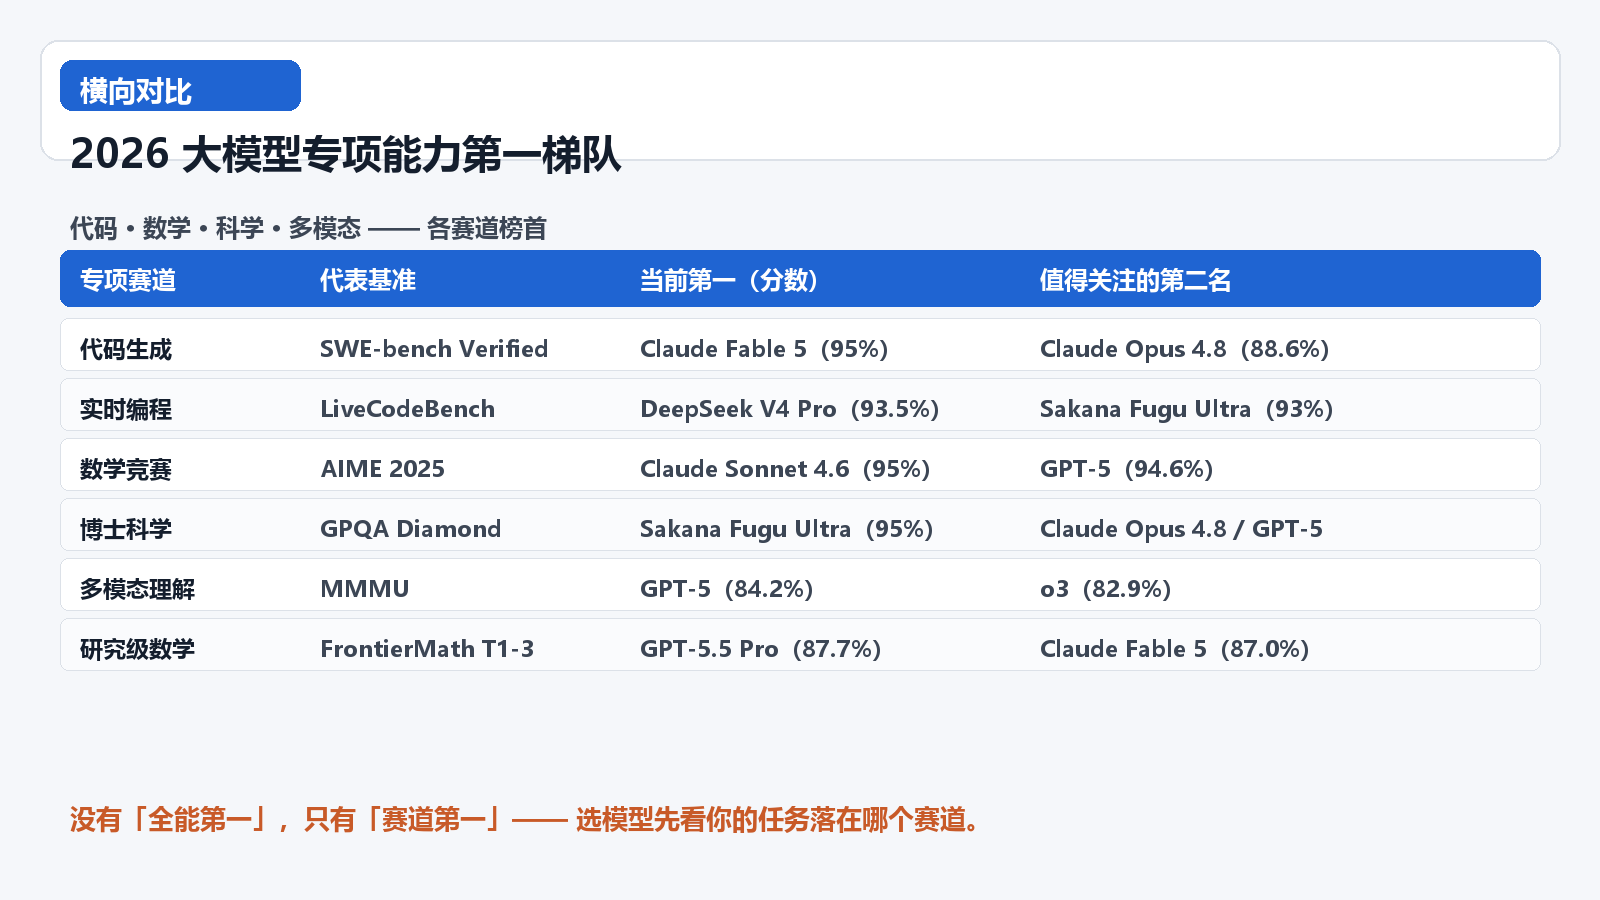Click the Claude Opus 4.8 (88.6%) cell
The image size is (1600, 900).
1185,349
